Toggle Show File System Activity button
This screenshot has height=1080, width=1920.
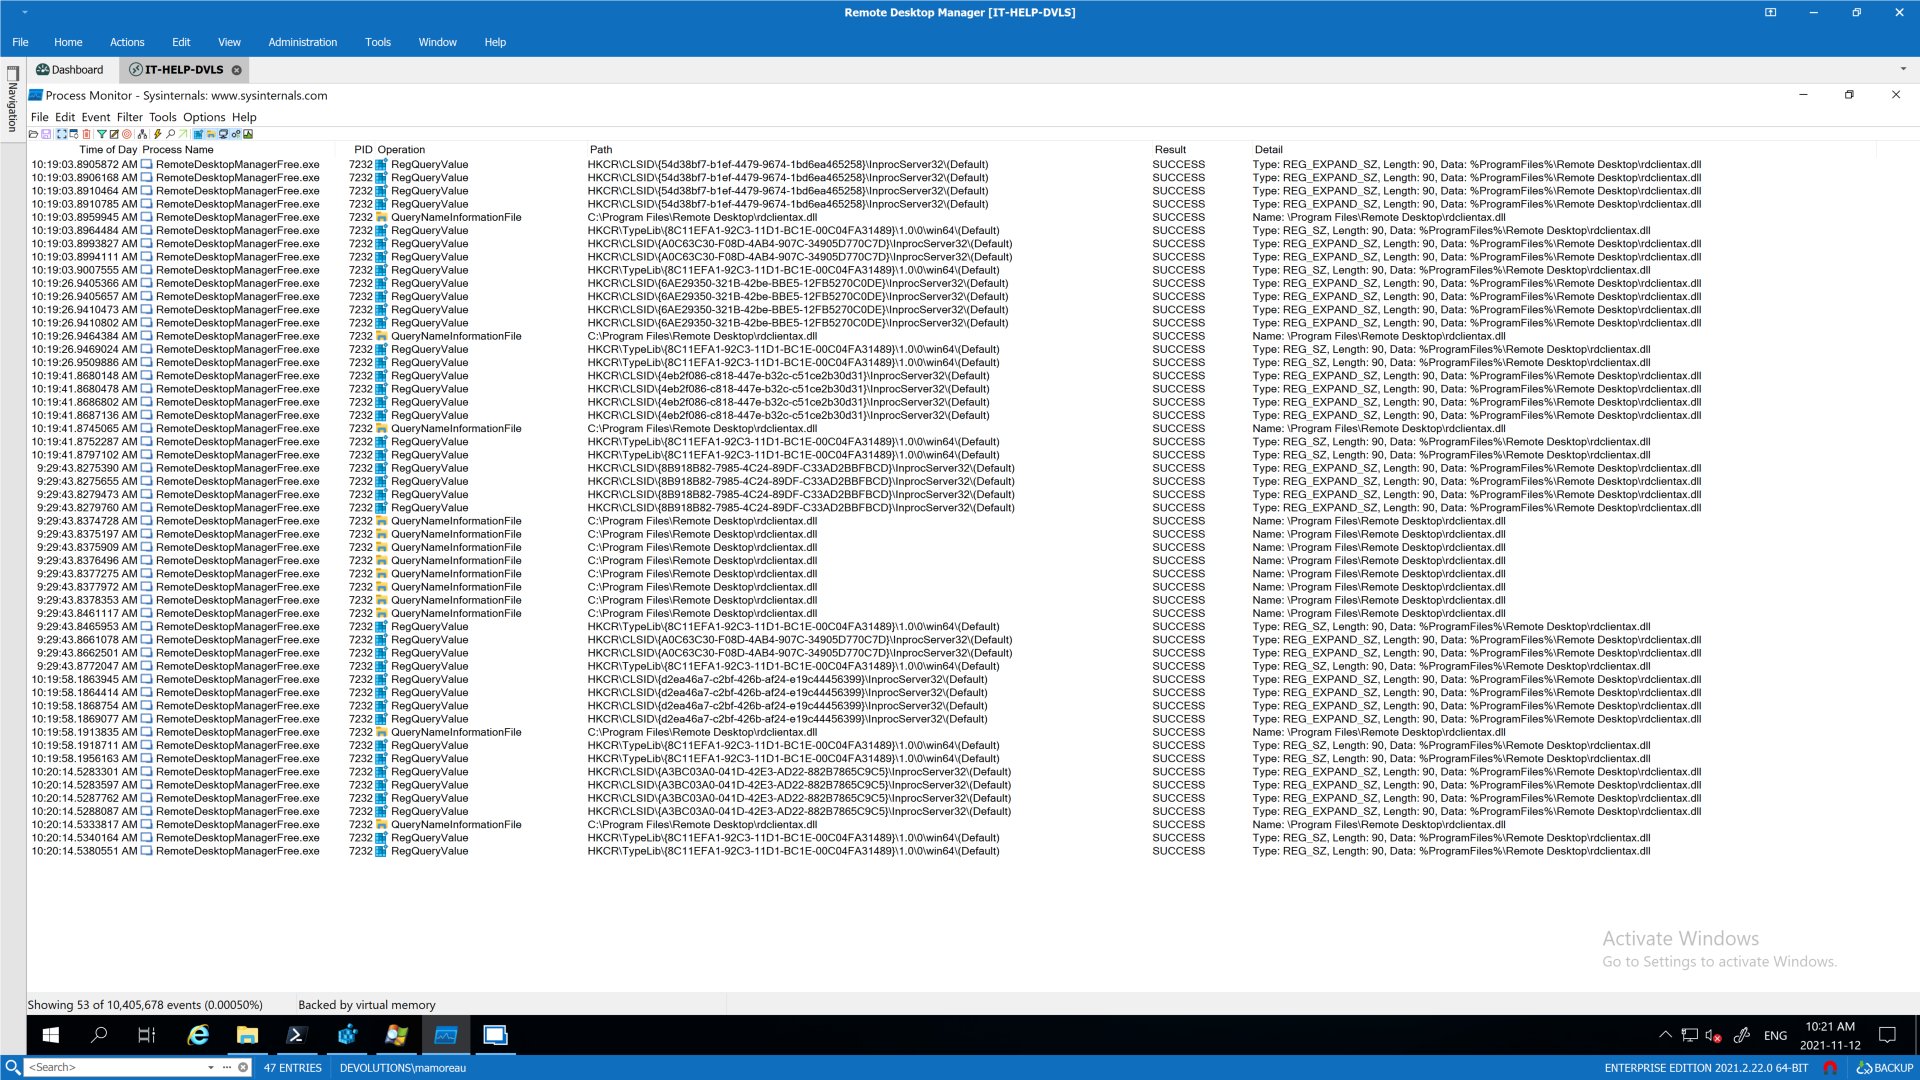[210, 134]
